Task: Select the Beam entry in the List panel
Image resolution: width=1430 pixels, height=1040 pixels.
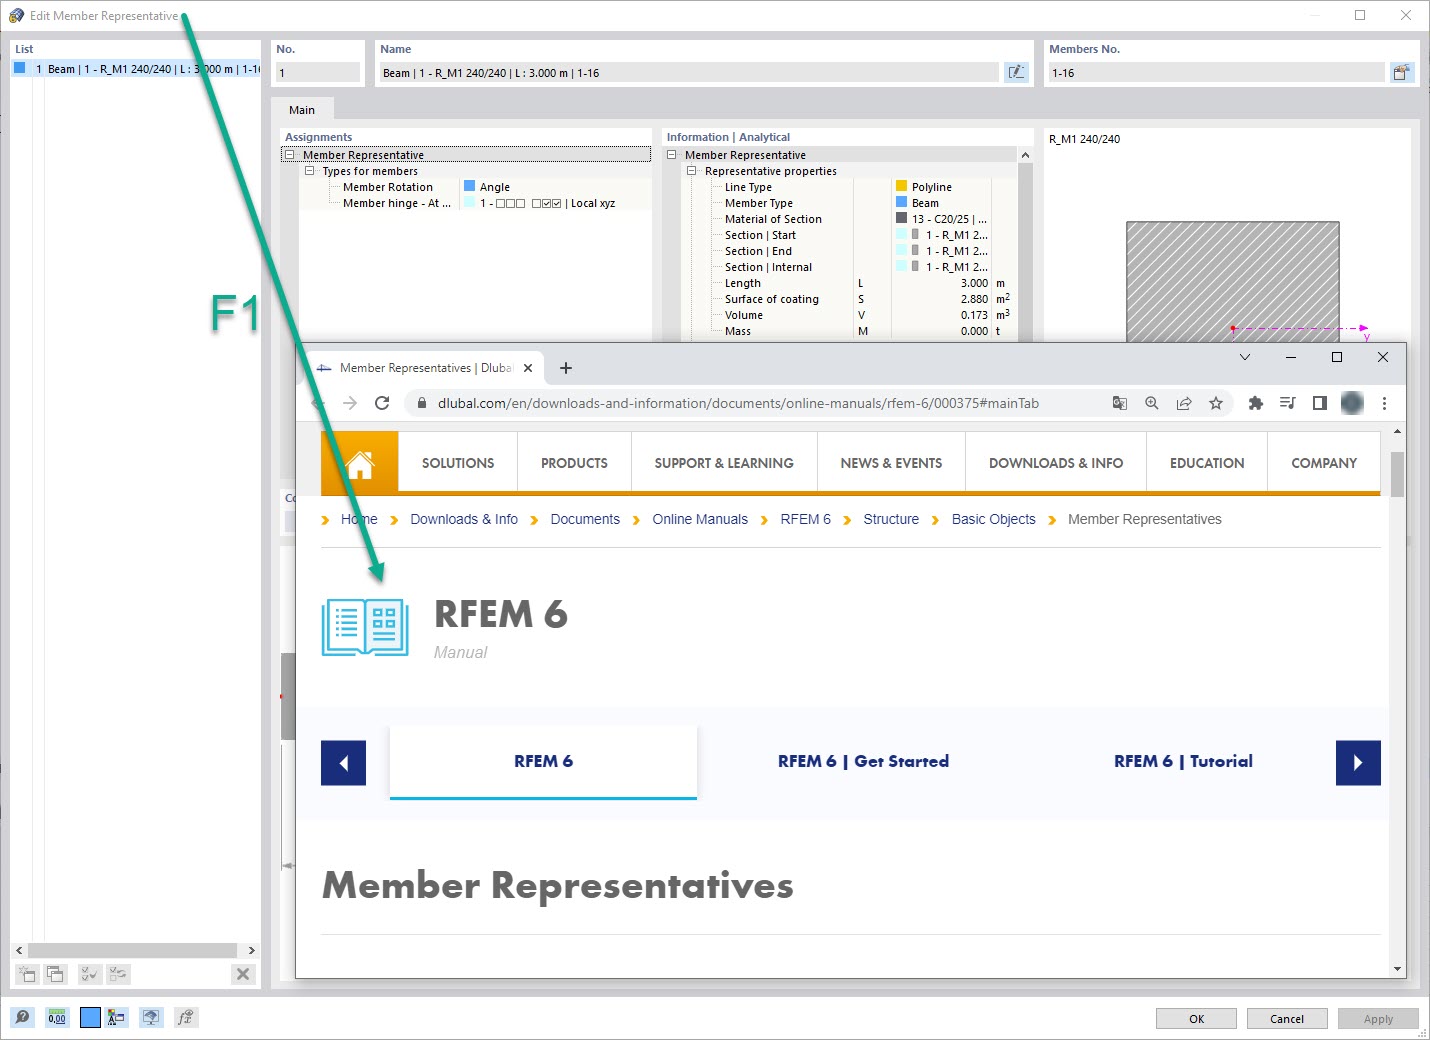Action: (136, 69)
